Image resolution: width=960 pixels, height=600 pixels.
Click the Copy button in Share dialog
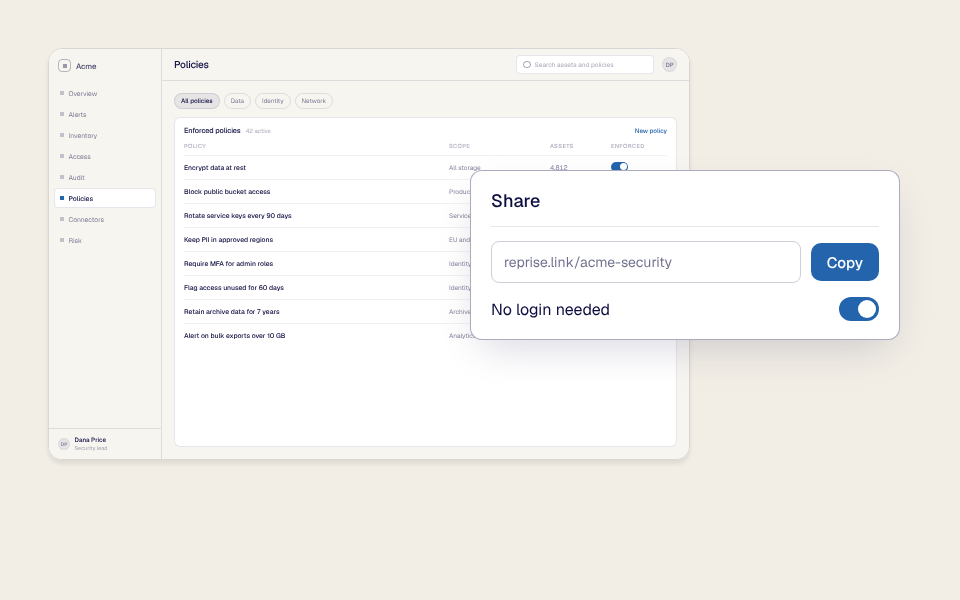pyautogui.click(x=844, y=262)
